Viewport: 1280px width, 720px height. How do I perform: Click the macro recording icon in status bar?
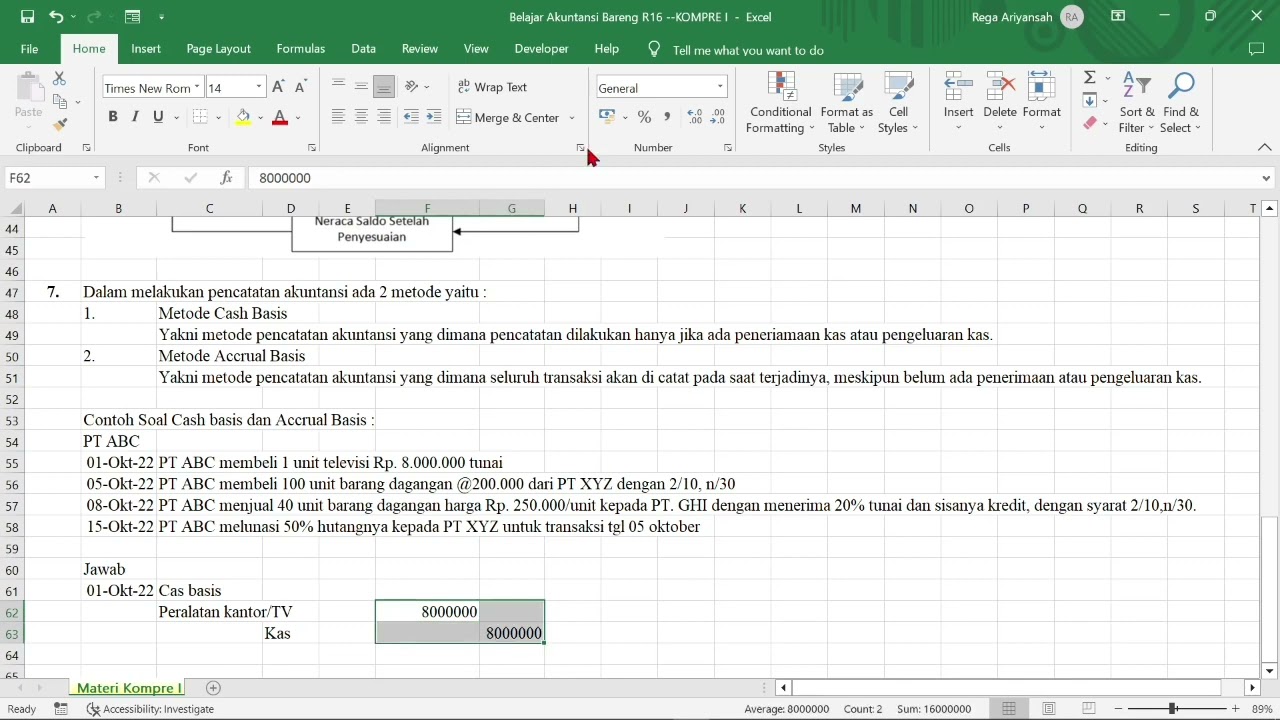(61, 709)
